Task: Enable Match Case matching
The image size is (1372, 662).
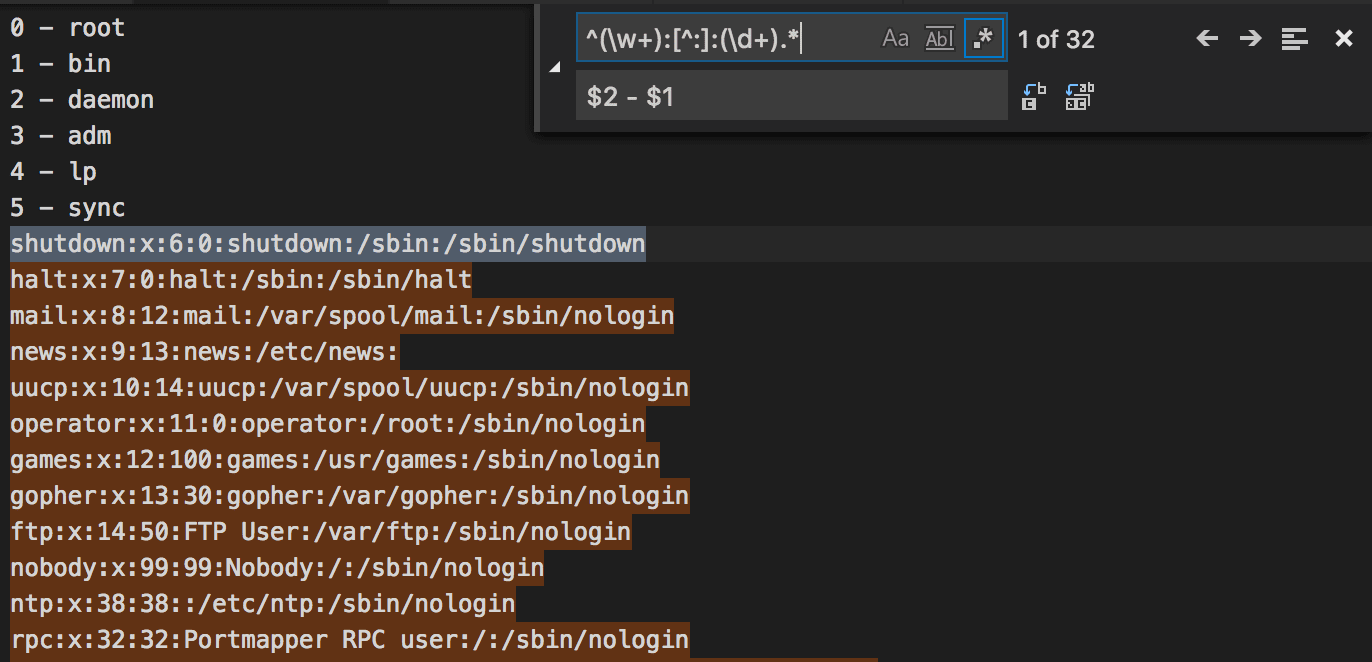Action: tap(895, 38)
